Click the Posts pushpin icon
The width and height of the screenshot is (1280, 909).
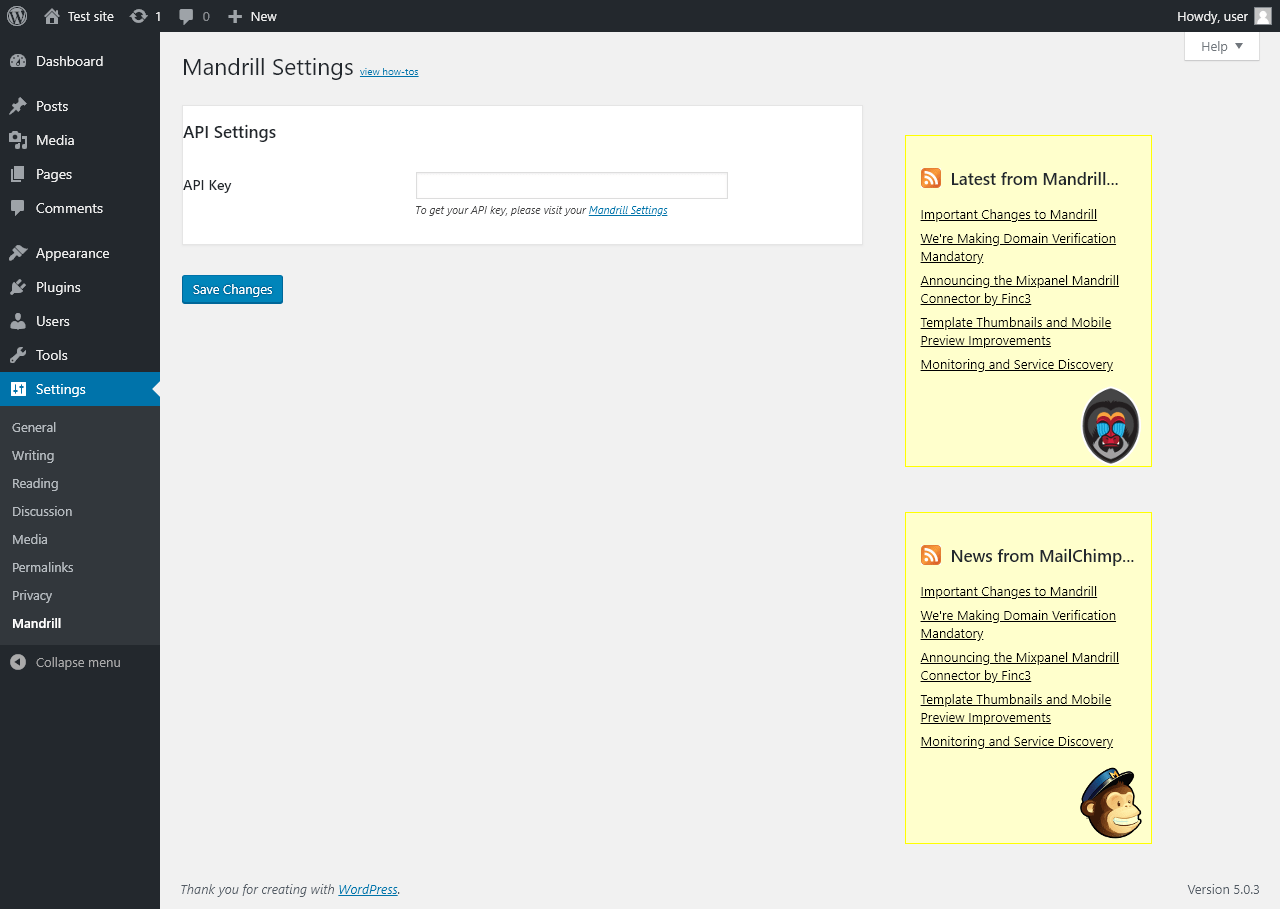click(18, 106)
